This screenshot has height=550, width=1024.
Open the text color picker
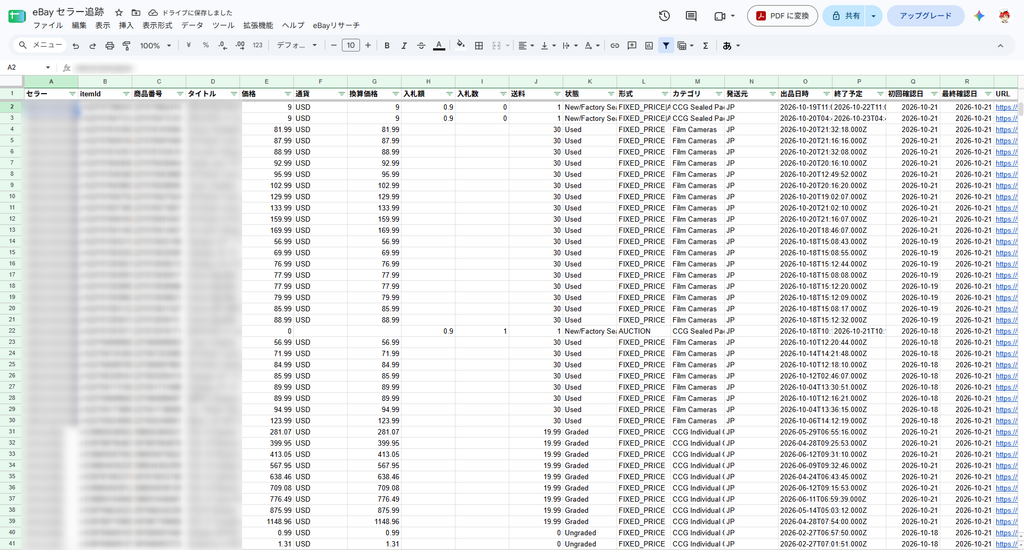(439, 46)
